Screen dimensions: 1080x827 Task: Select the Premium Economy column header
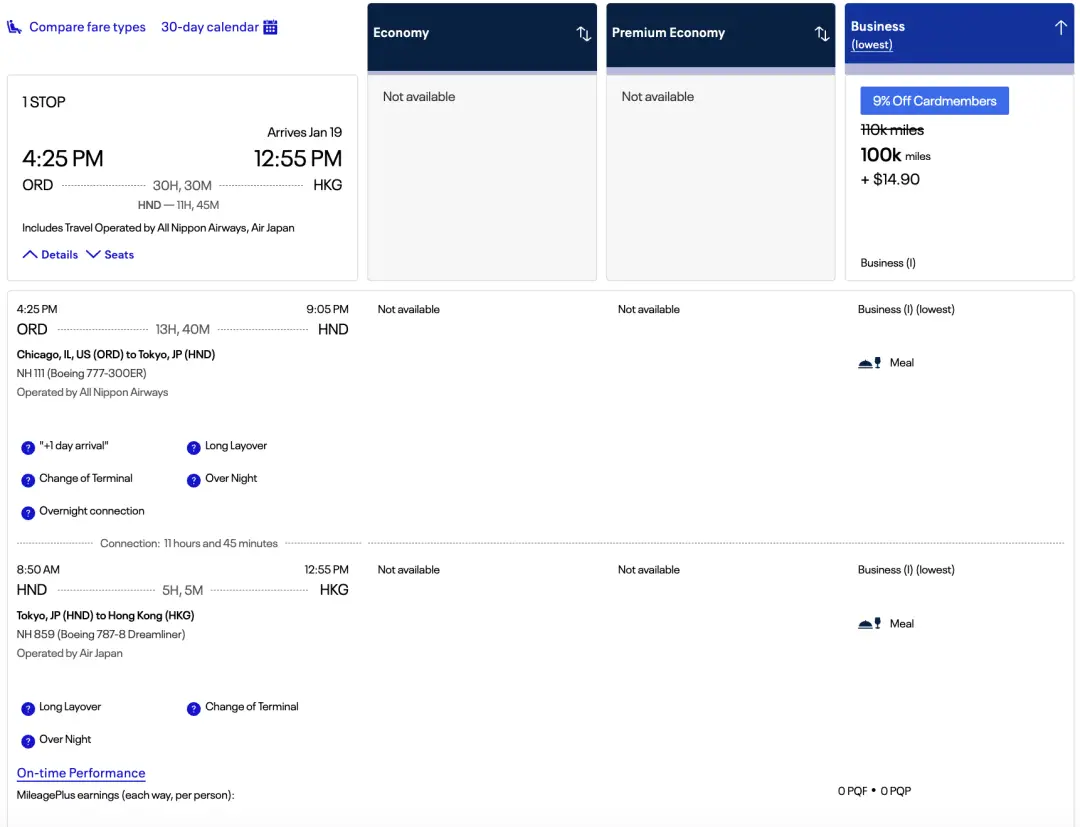click(x=668, y=33)
